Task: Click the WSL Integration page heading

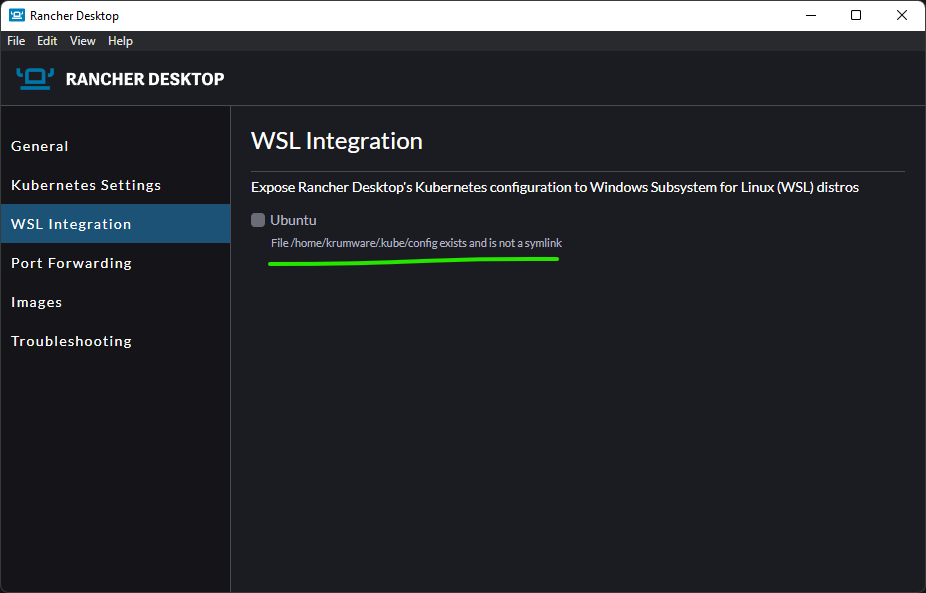Action: pyautogui.click(x=336, y=141)
